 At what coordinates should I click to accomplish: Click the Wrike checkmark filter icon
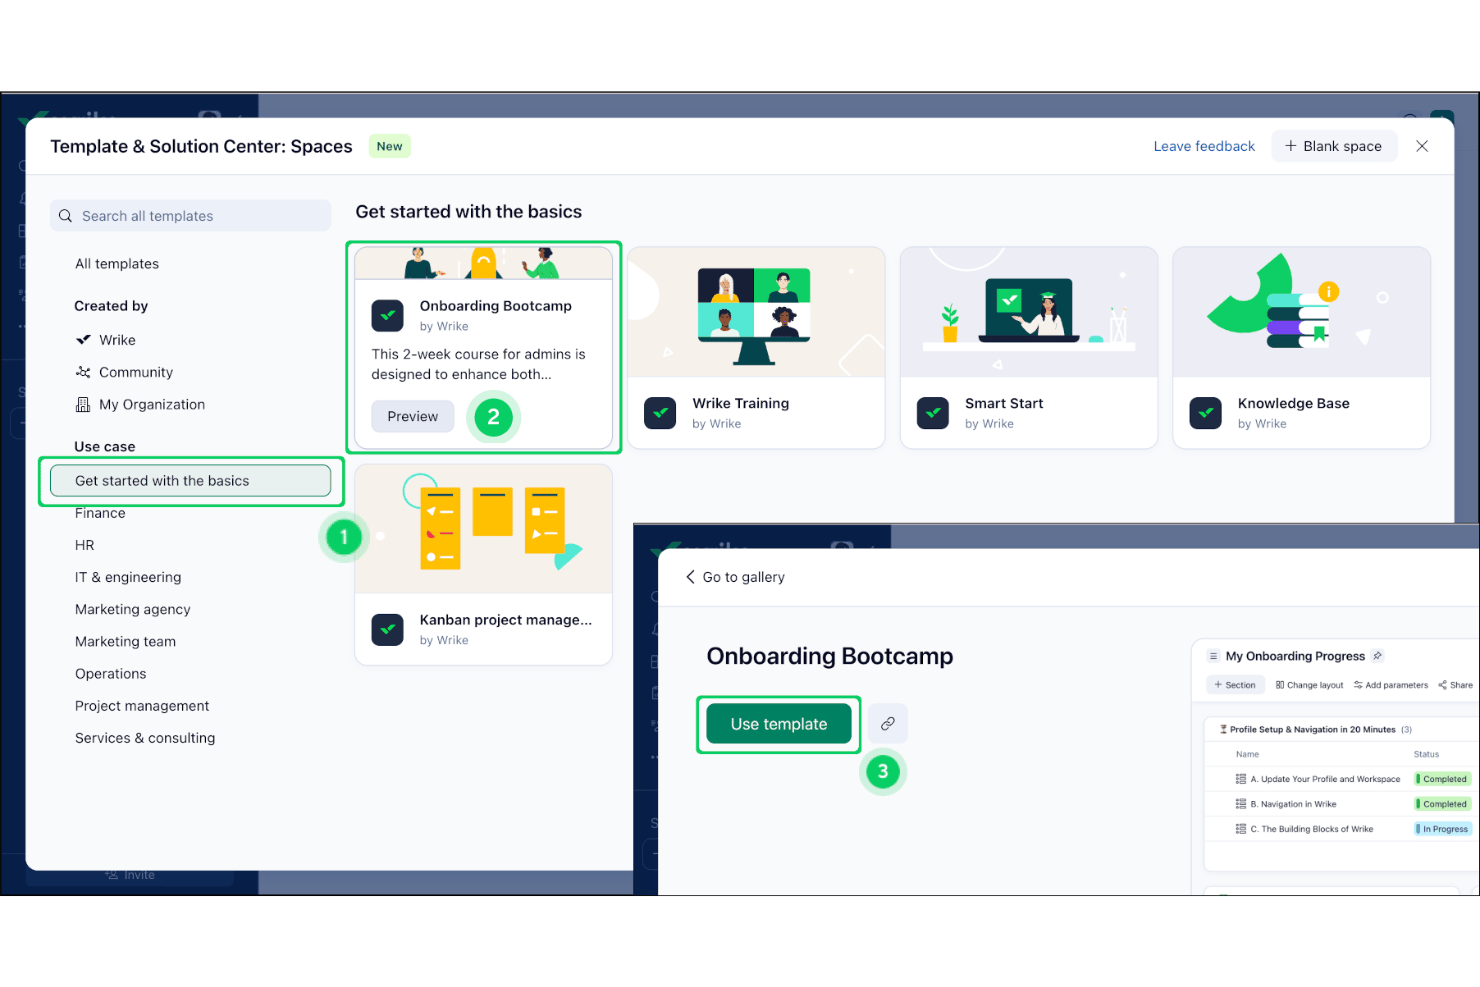[x=83, y=340]
